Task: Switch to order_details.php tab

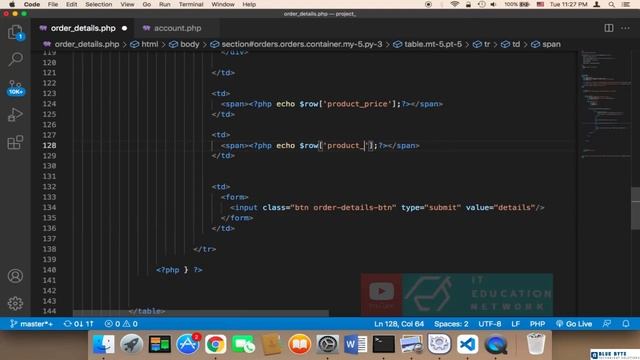Action: pyautogui.click(x=83, y=28)
